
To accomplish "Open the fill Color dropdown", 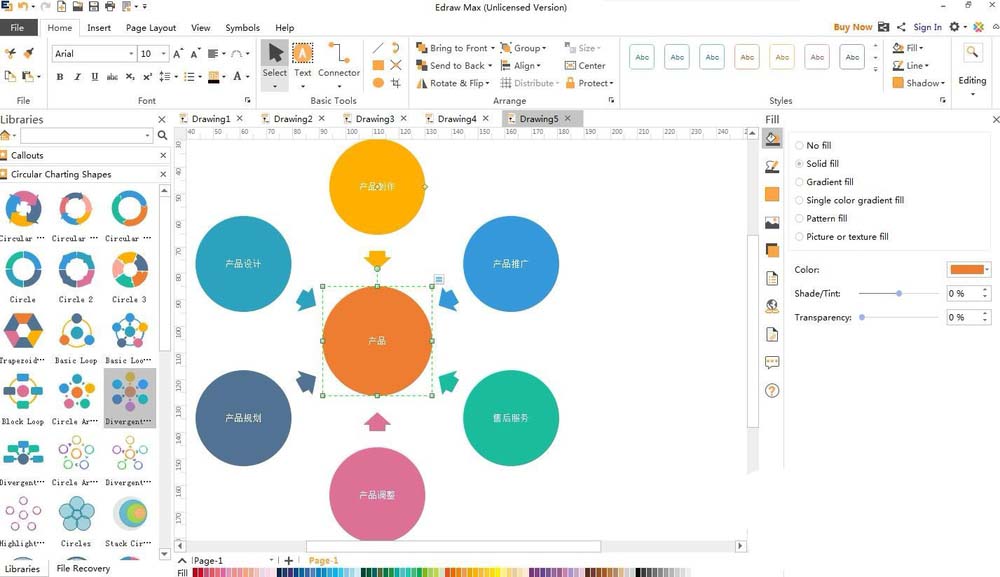I will click(987, 270).
